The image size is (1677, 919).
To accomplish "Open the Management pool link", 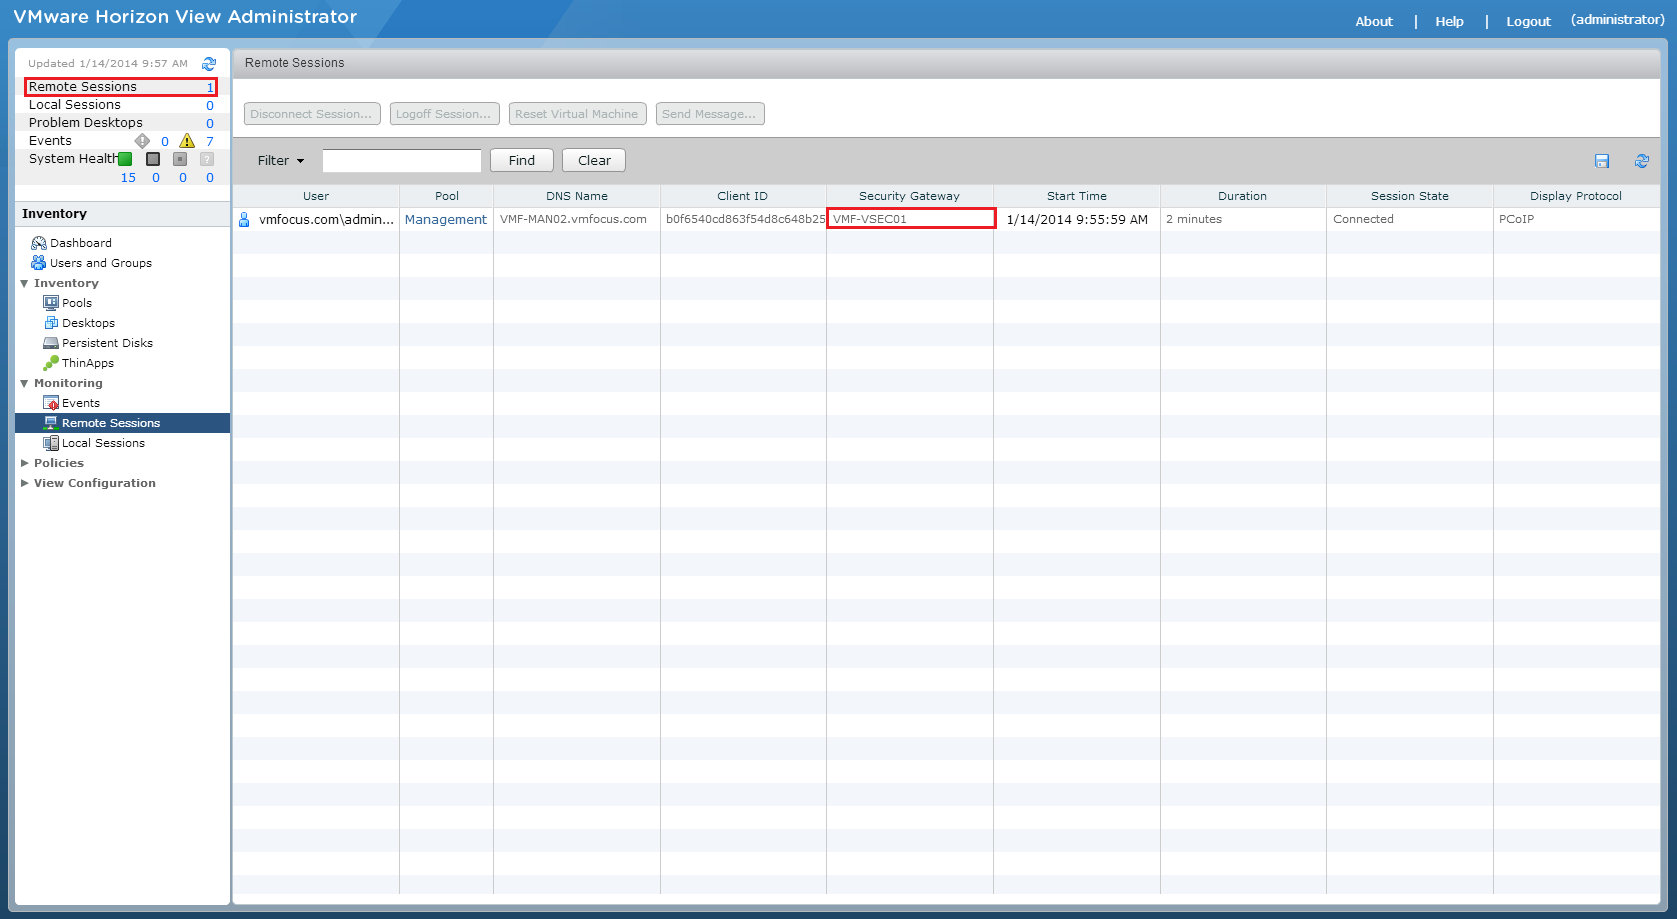I will click(x=445, y=220).
